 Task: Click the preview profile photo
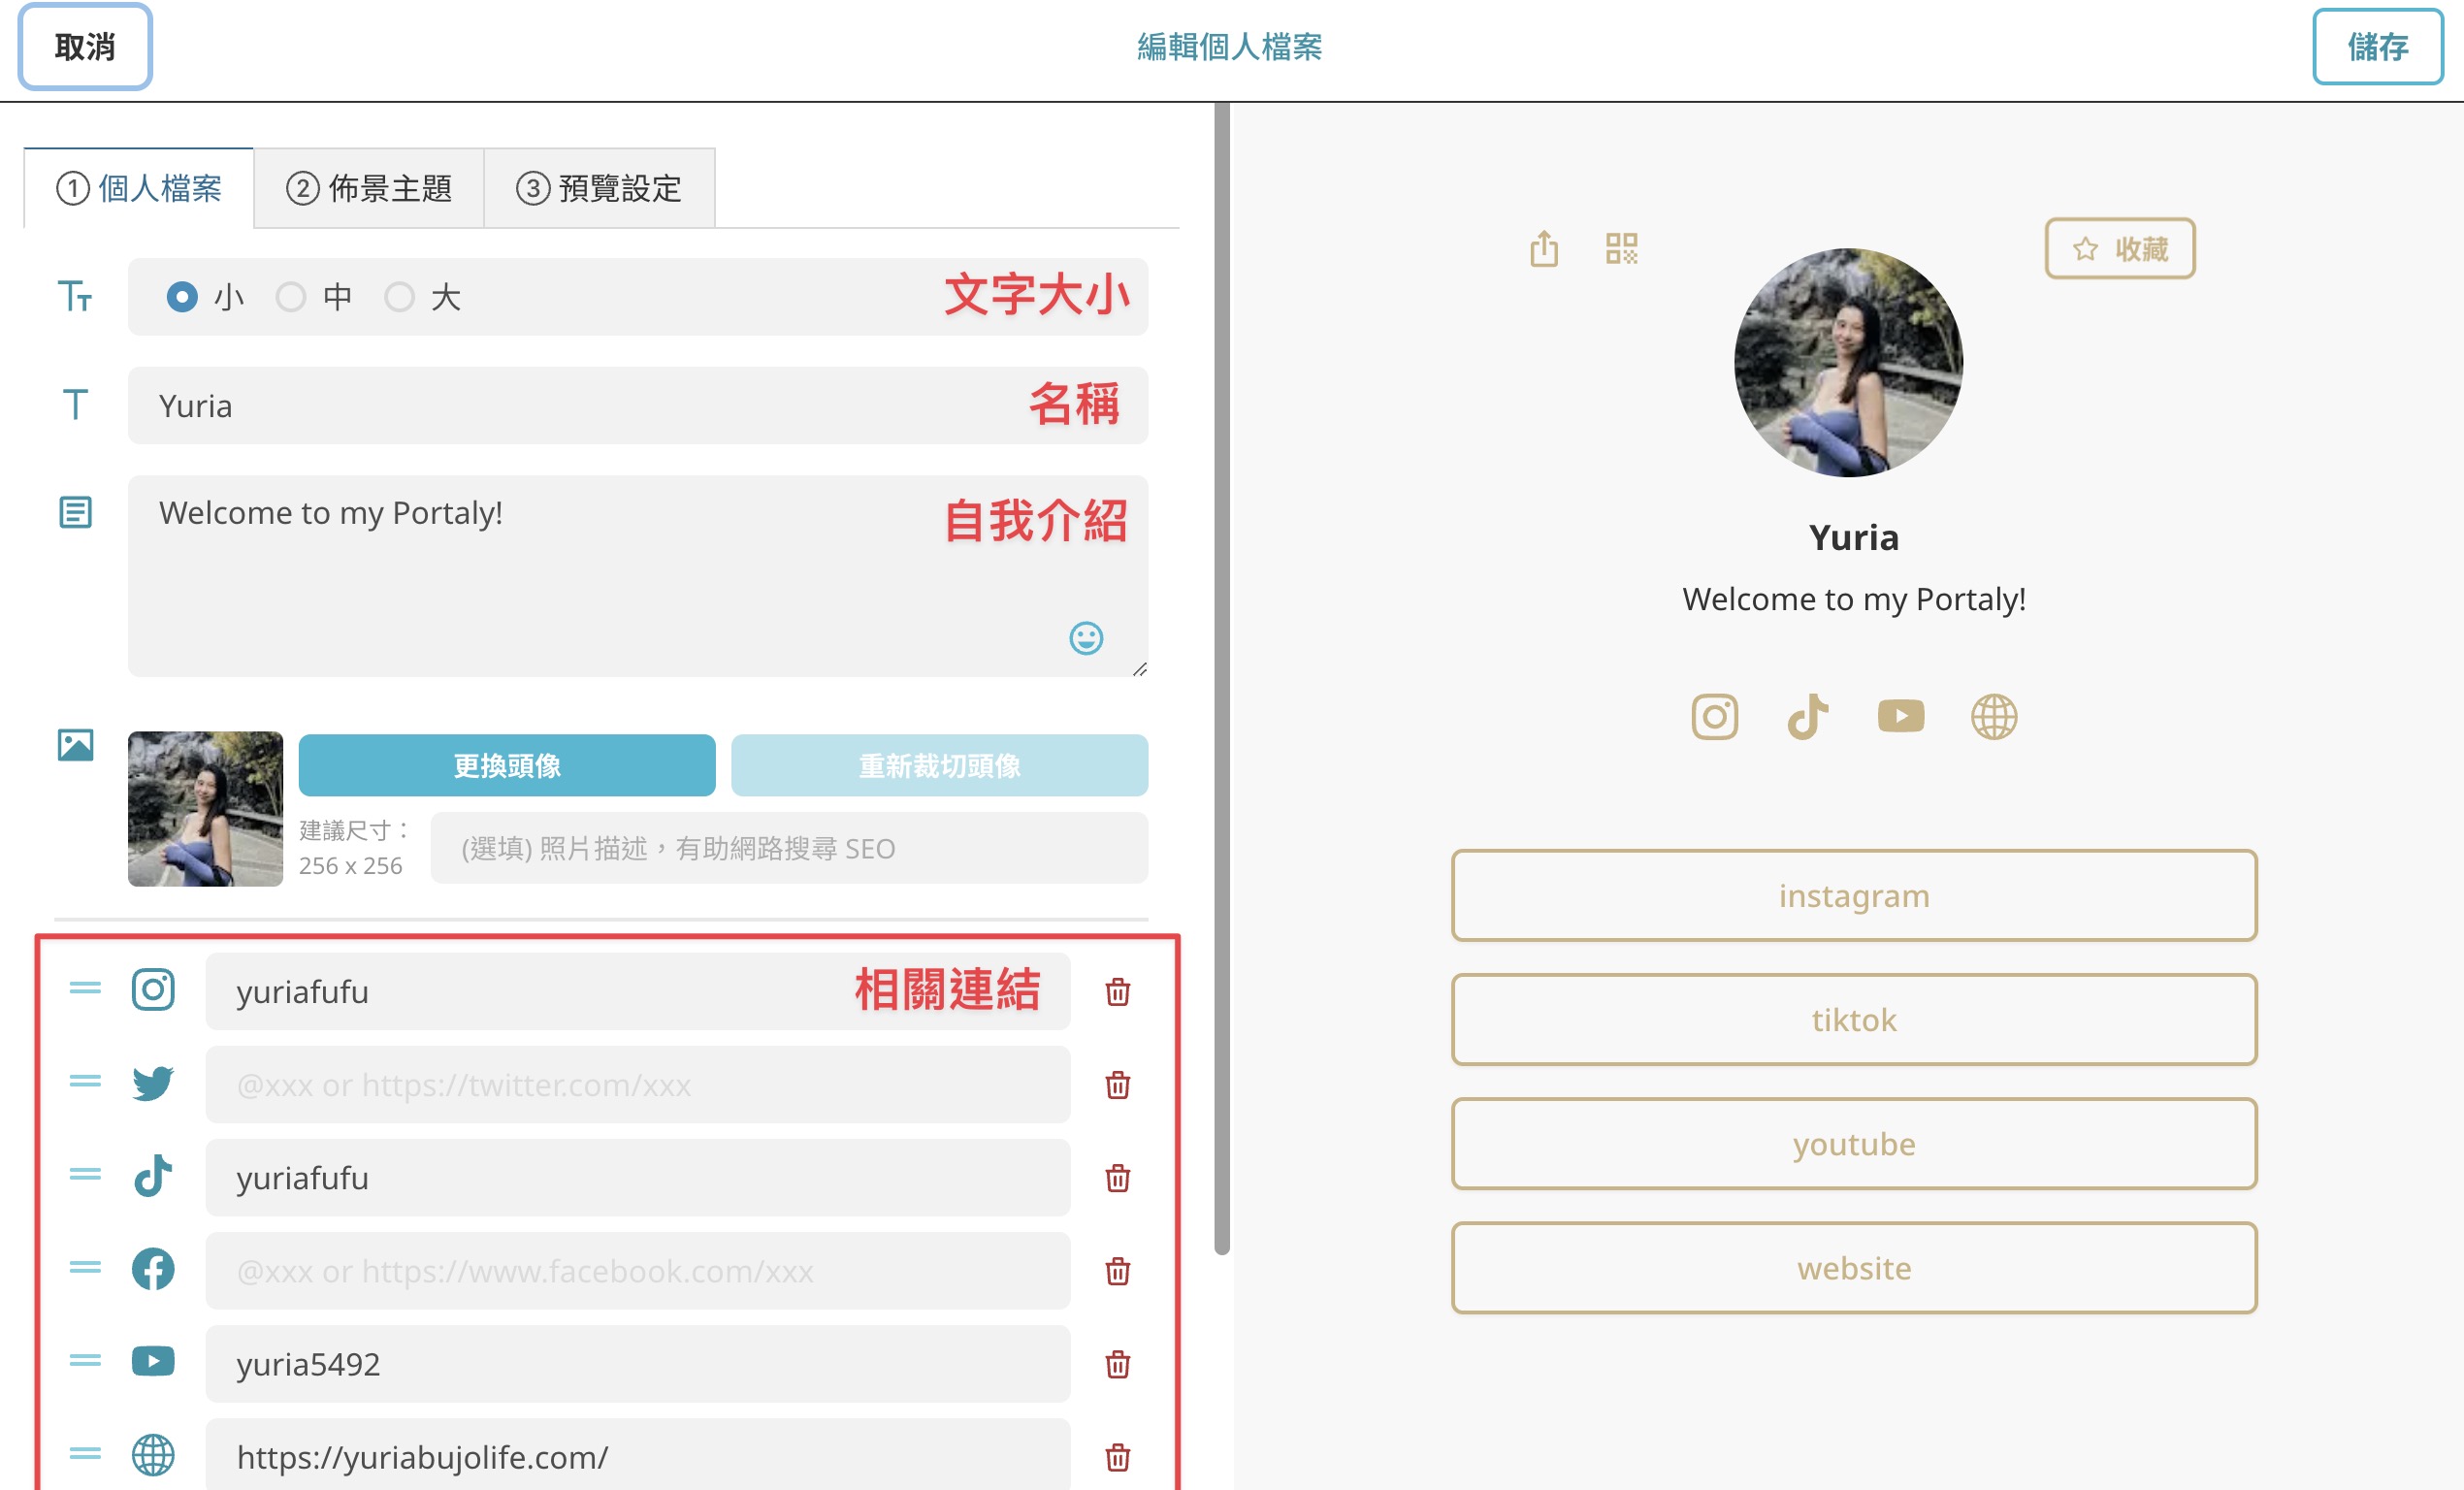point(1848,362)
